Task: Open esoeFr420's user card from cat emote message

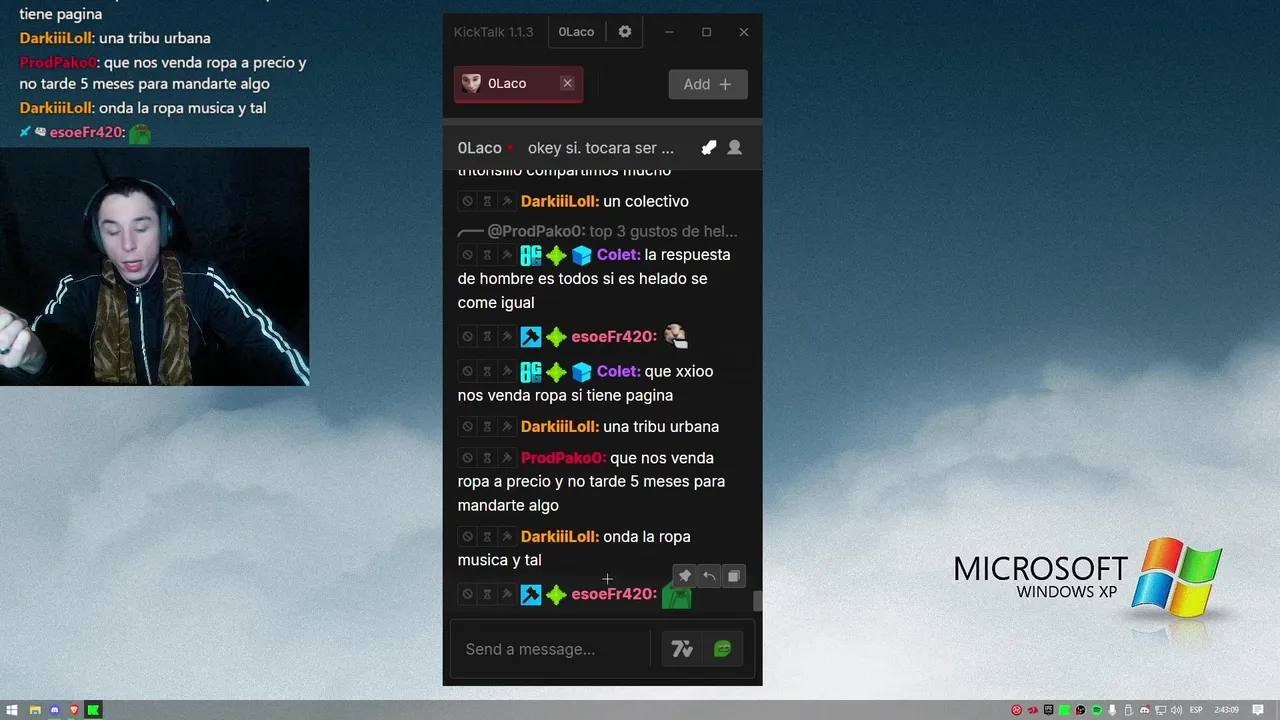Action: (x=614, y=337)
